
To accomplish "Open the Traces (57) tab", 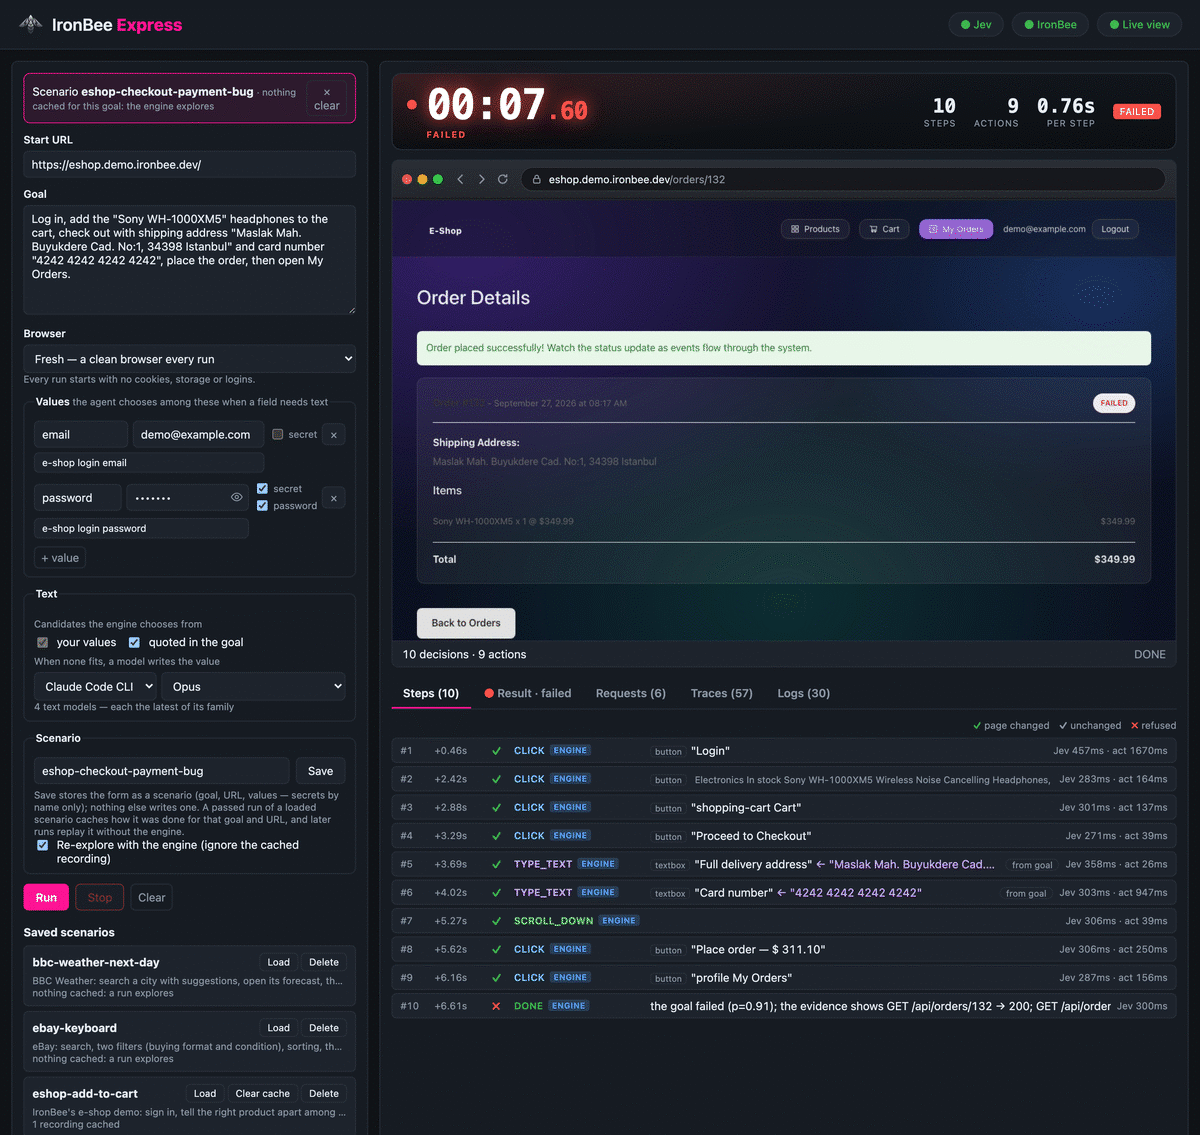I will point(722,693).
